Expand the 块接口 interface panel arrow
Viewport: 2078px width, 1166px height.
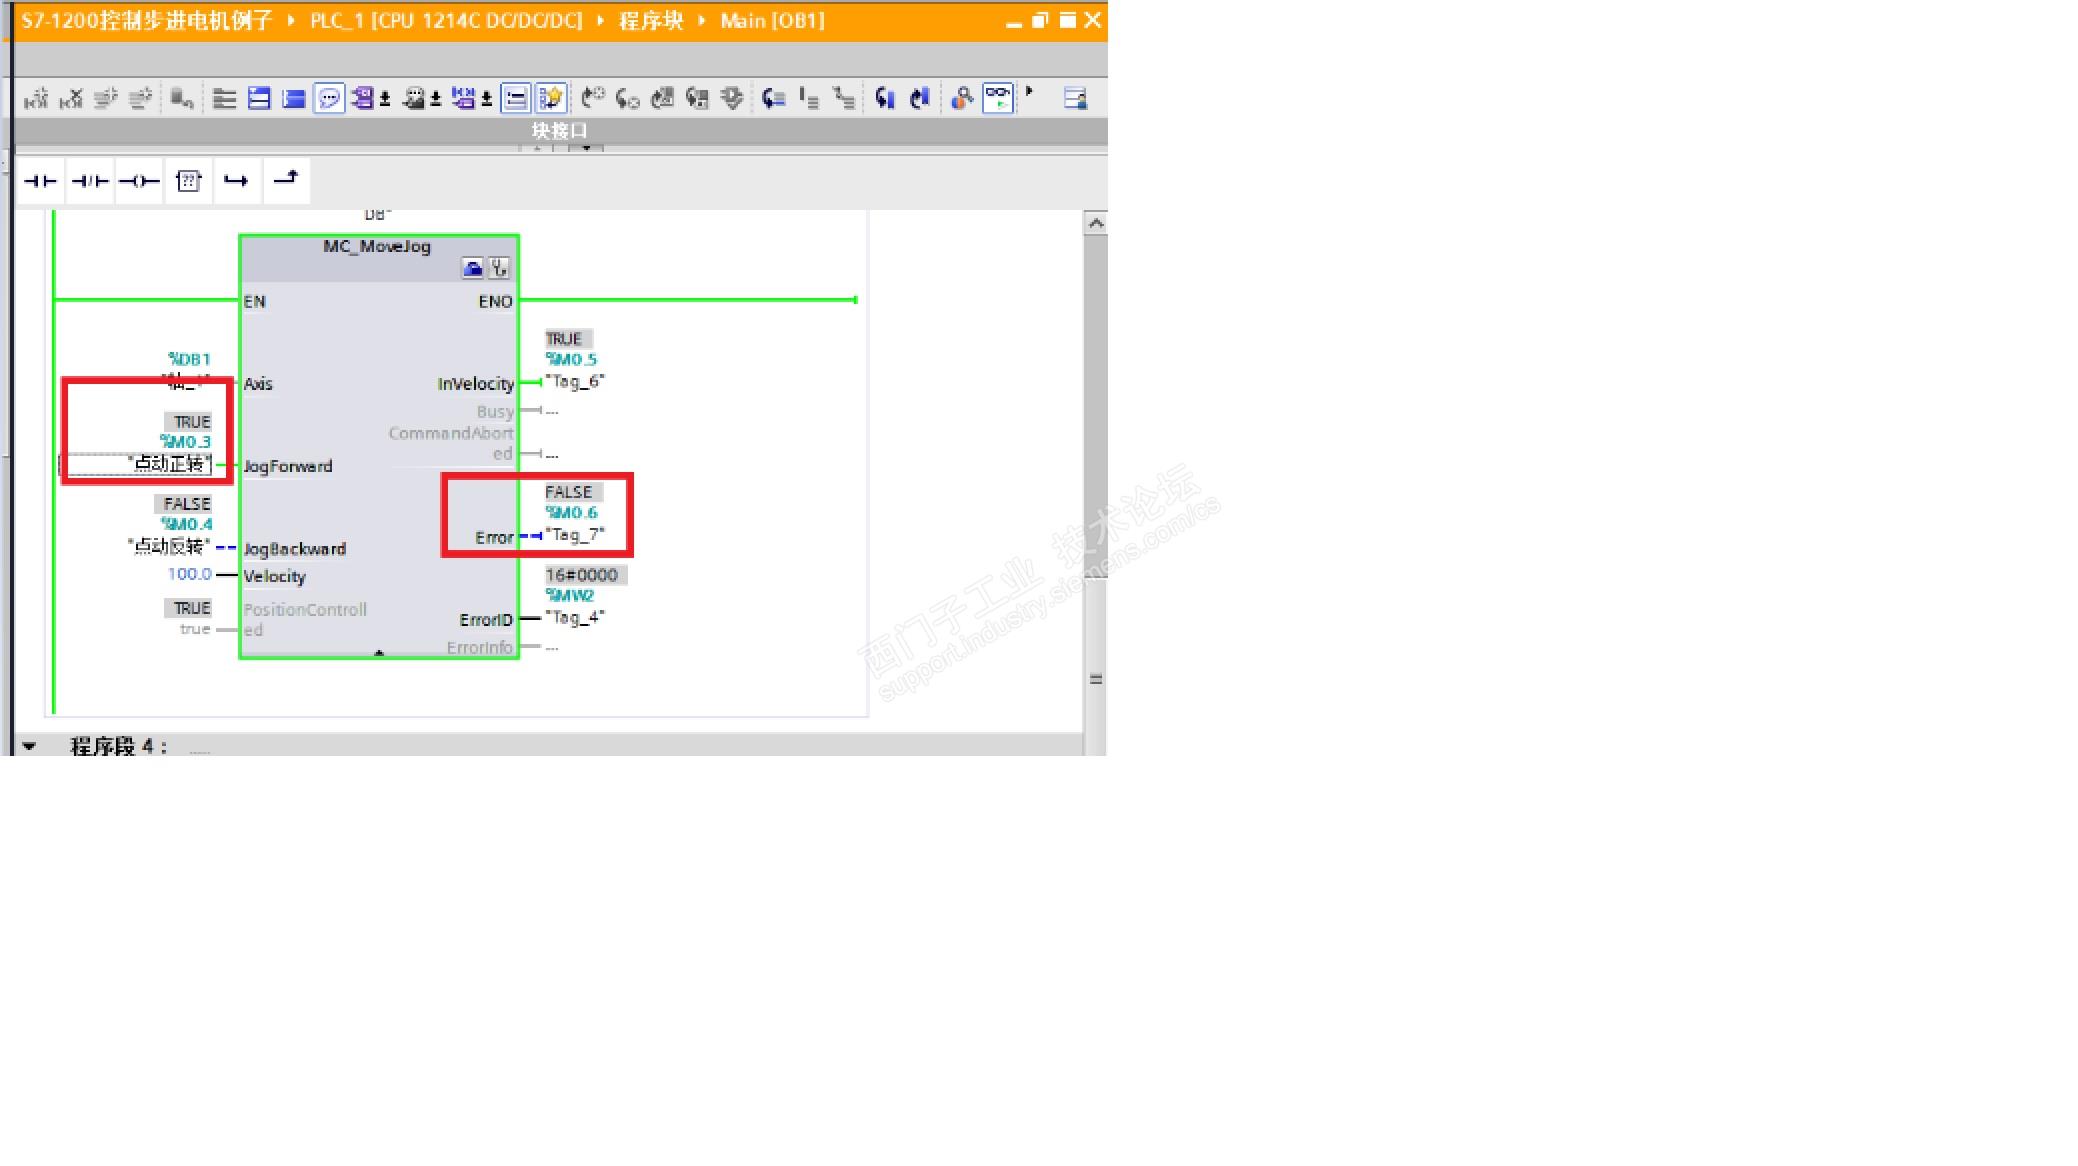pyautogui.click(x=586, y=148)
